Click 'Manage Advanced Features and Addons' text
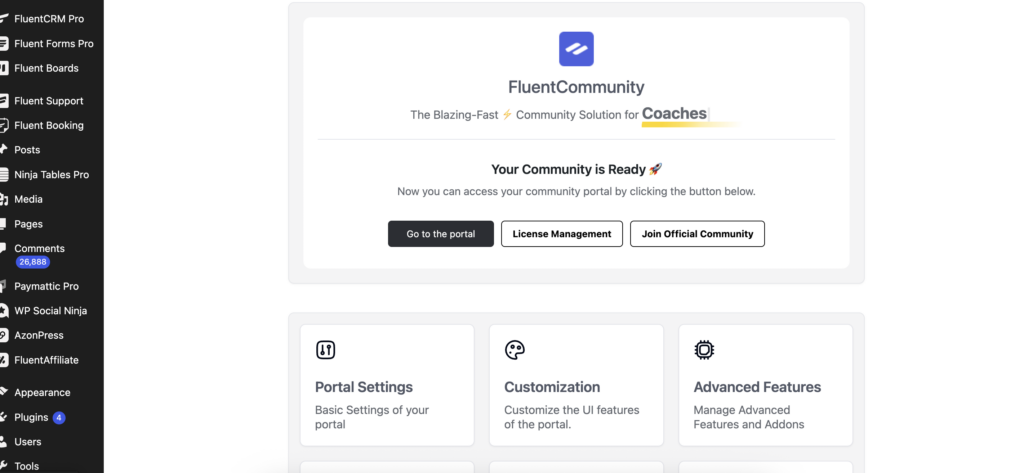Viewport: 1024px width, 473px height. coord(748,417)
